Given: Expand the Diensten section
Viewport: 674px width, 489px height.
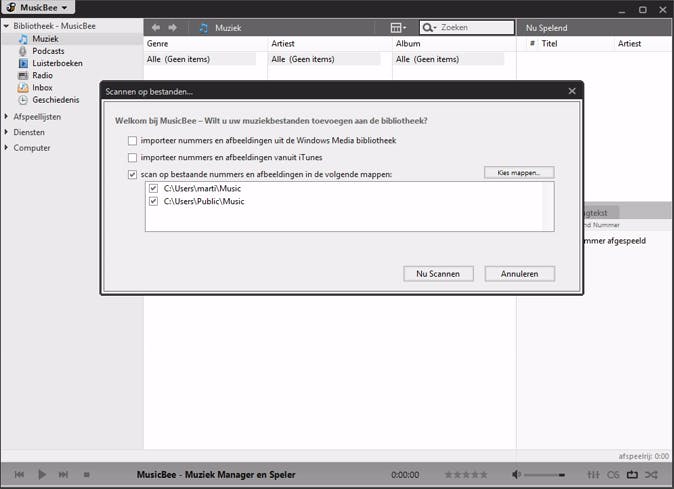Looking at the screenshot, I should tap(6, 132).
